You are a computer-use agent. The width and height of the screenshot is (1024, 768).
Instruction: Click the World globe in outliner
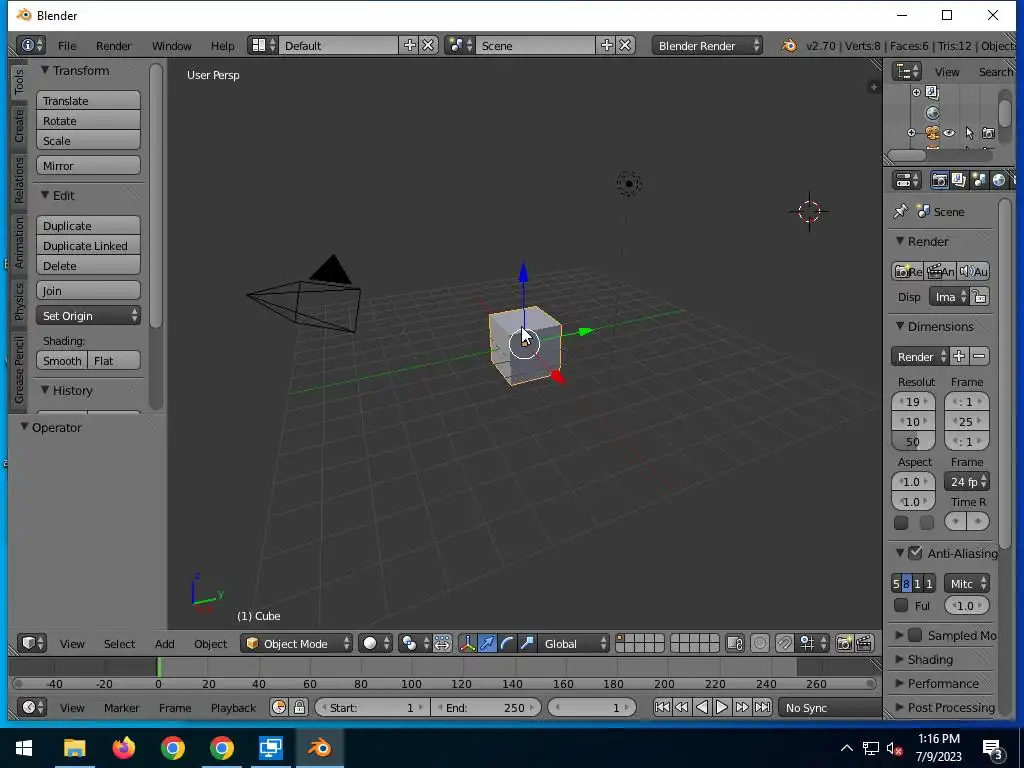[933, 113]
